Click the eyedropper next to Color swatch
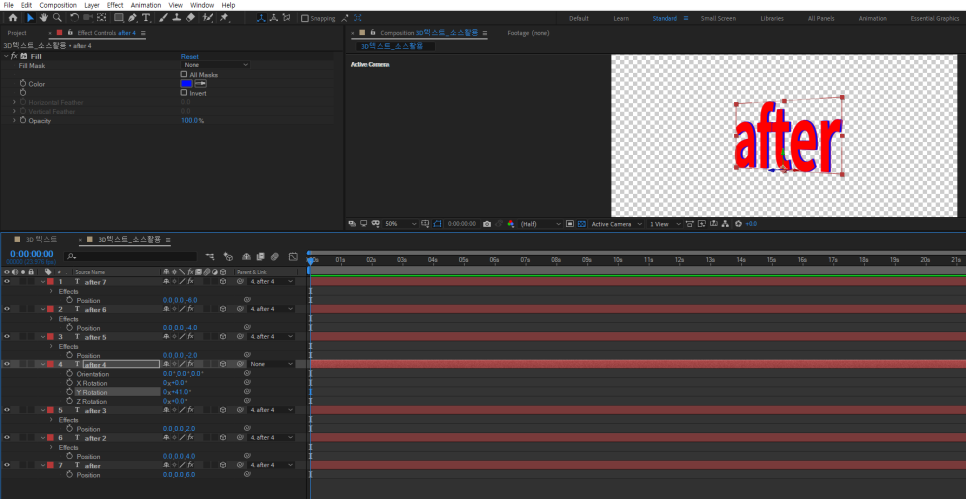This screenshot has width=966, height=499. (x=200, y=84)
